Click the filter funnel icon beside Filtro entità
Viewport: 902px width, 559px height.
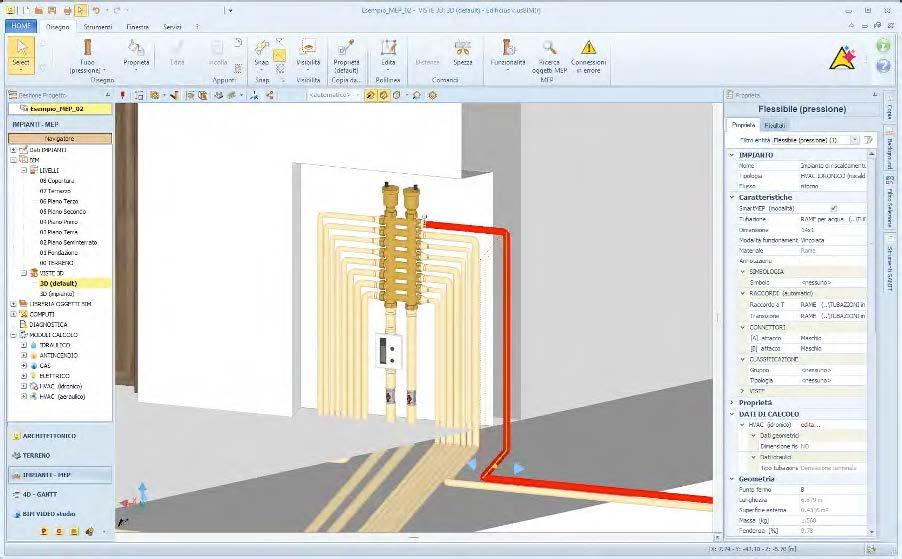tap(868, 140)
